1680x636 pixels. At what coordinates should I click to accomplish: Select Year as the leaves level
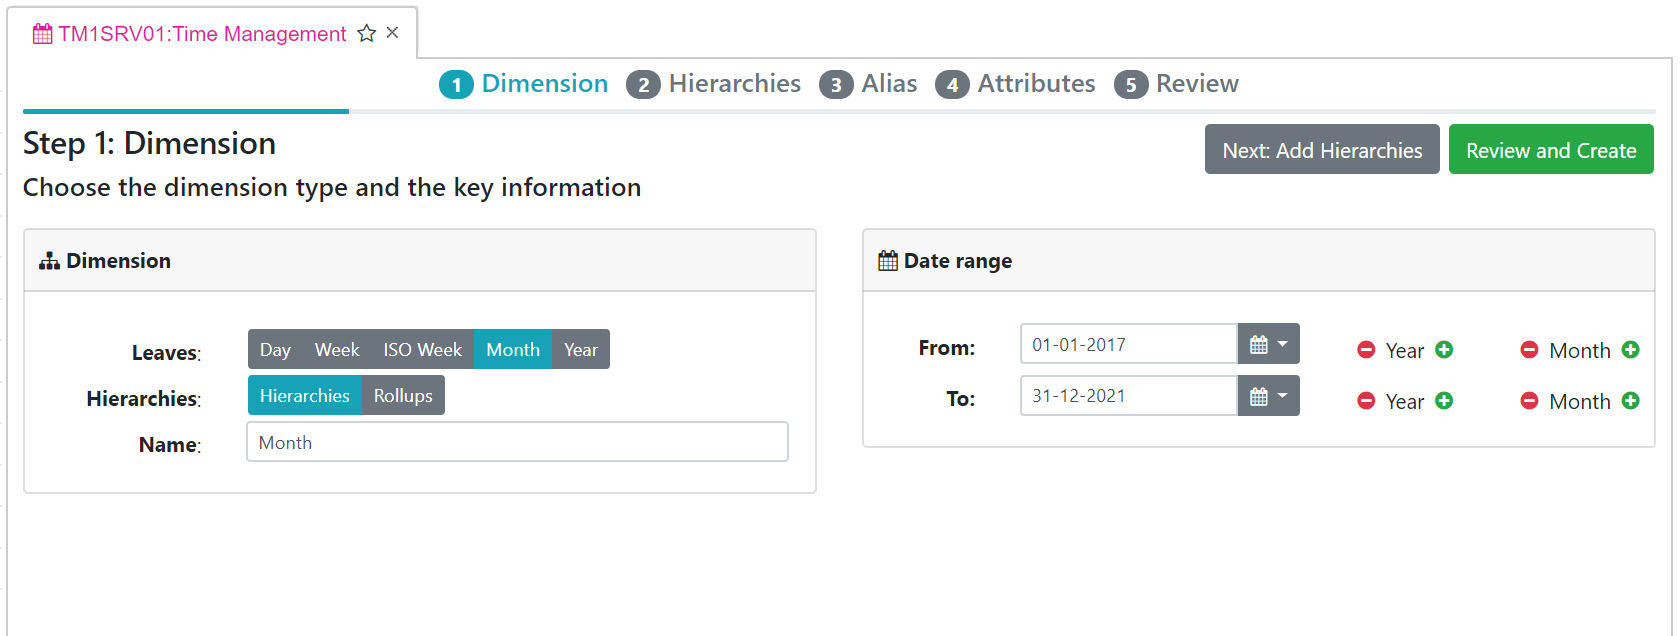point(580,350)
